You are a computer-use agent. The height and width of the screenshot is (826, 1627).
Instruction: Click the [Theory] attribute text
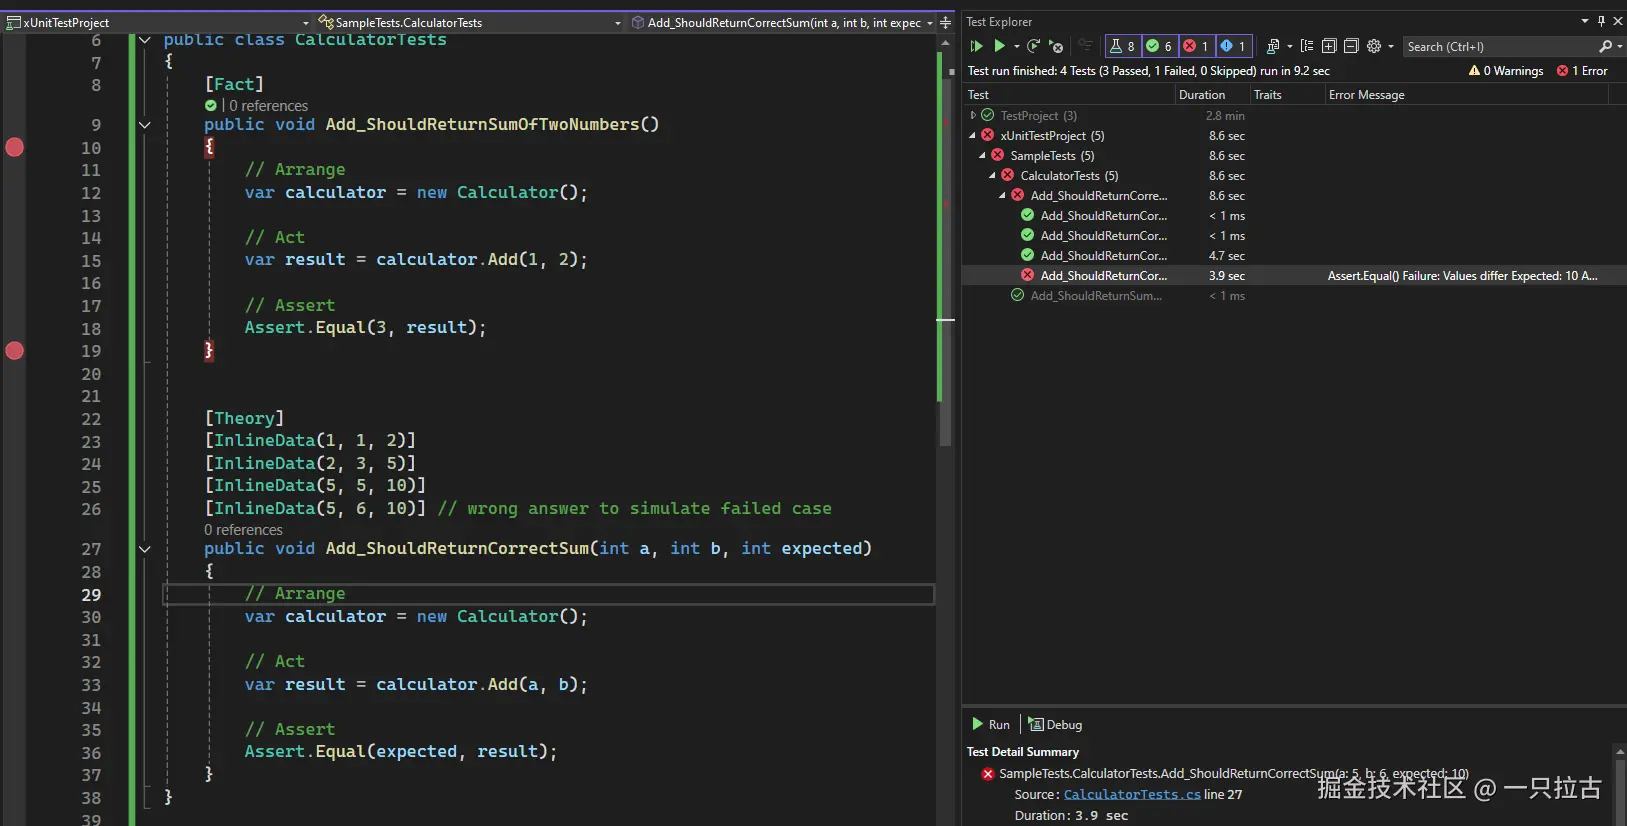coord(244,418)
